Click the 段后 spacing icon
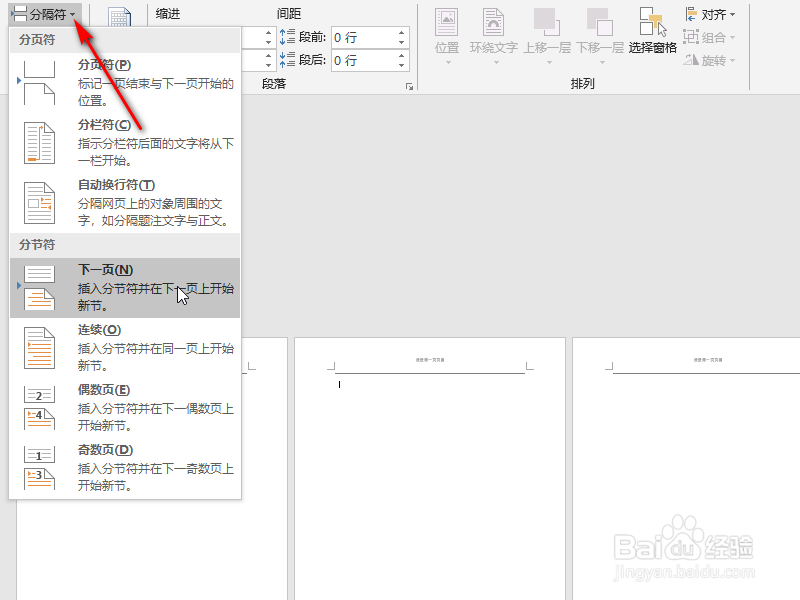Viewport: 800px width, 600px height. click(287, 60)
